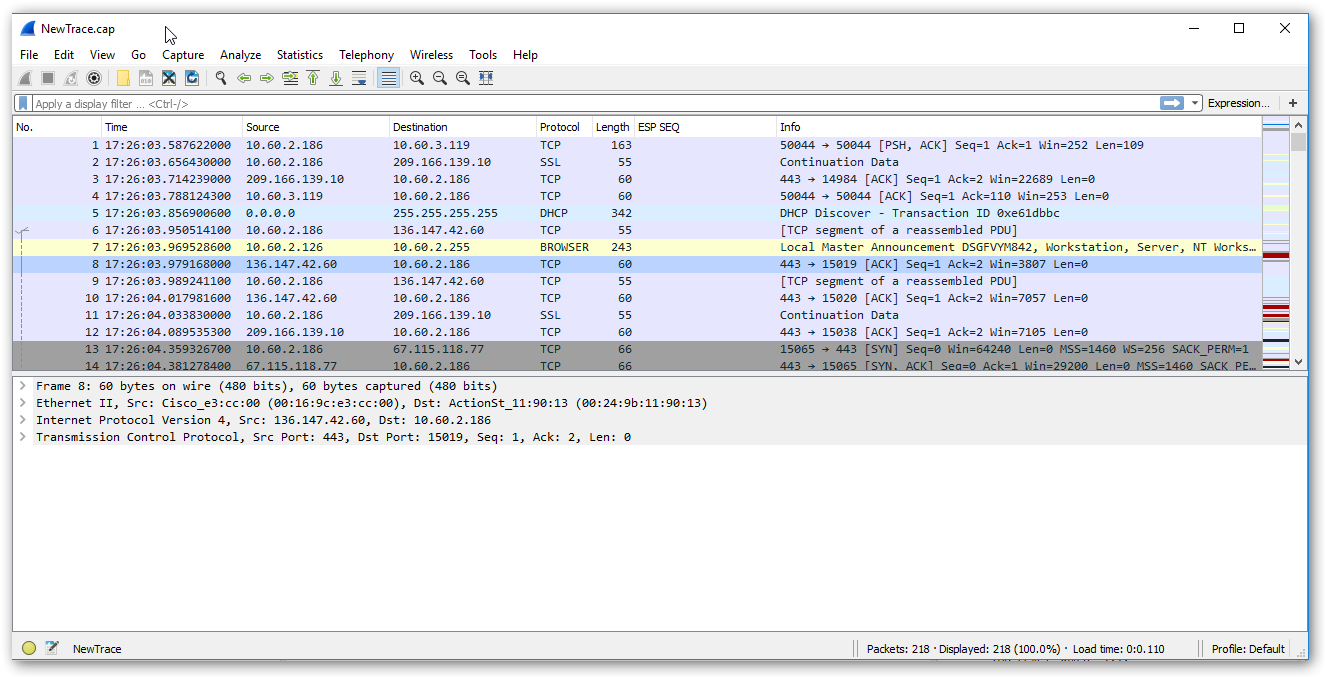Open the Analyze menu

pyautogui.click(x=240, y=55)
